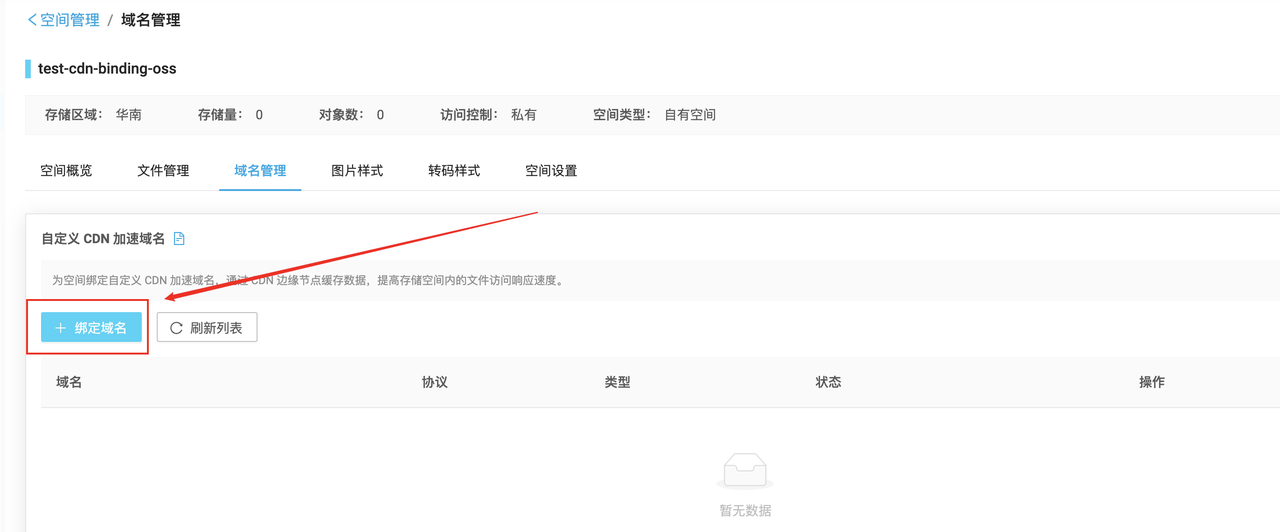The image size is (1280, 532).
Task: Click the 域名管理 breadcrumb title
Action: pyautogui.click(x=151, y=20)
